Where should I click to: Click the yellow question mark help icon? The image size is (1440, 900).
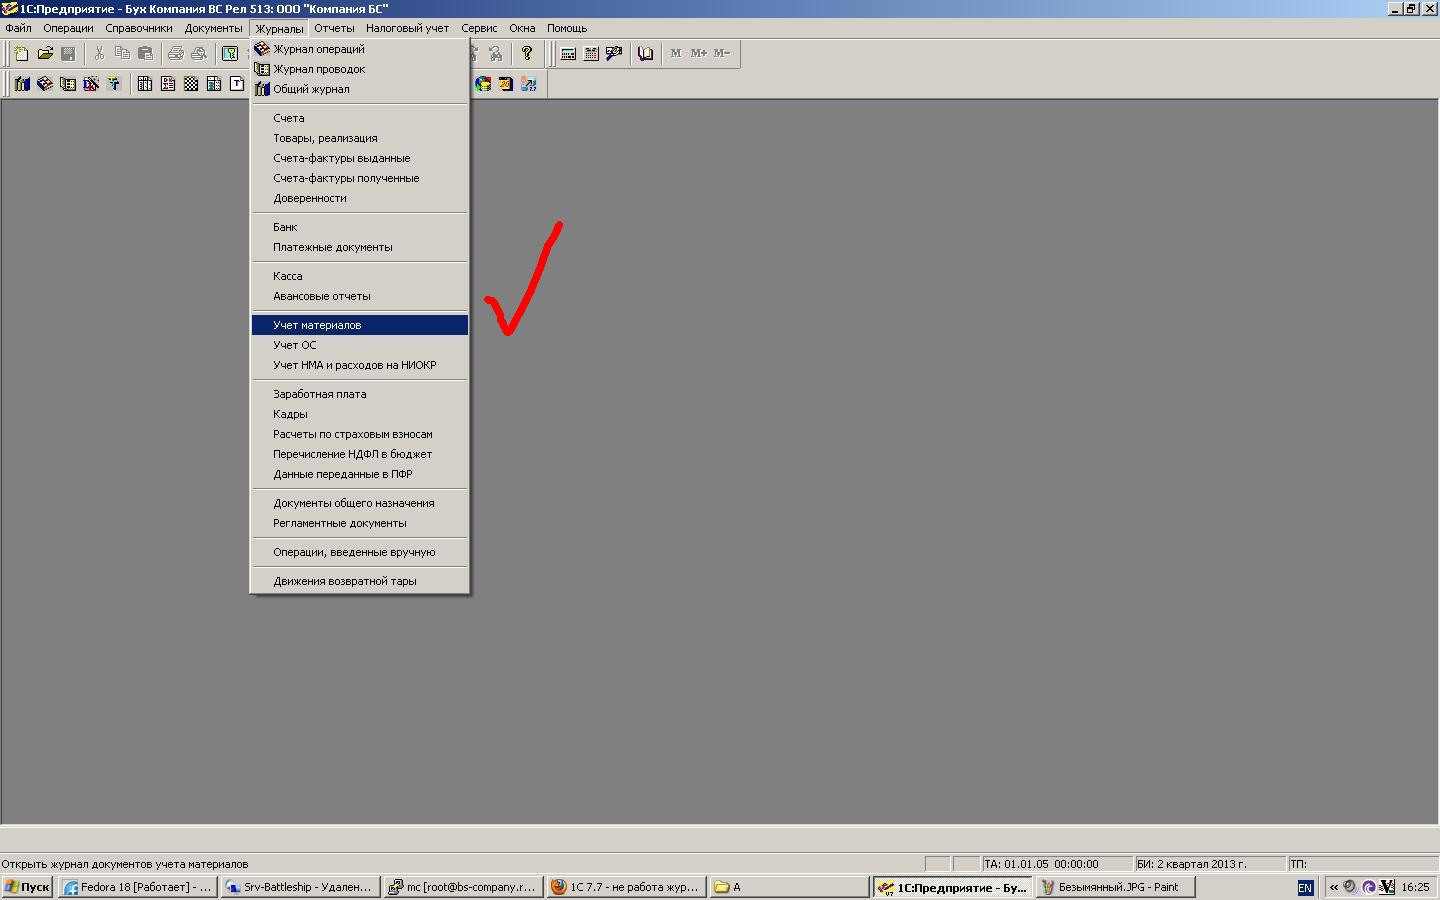coord(527,54)
